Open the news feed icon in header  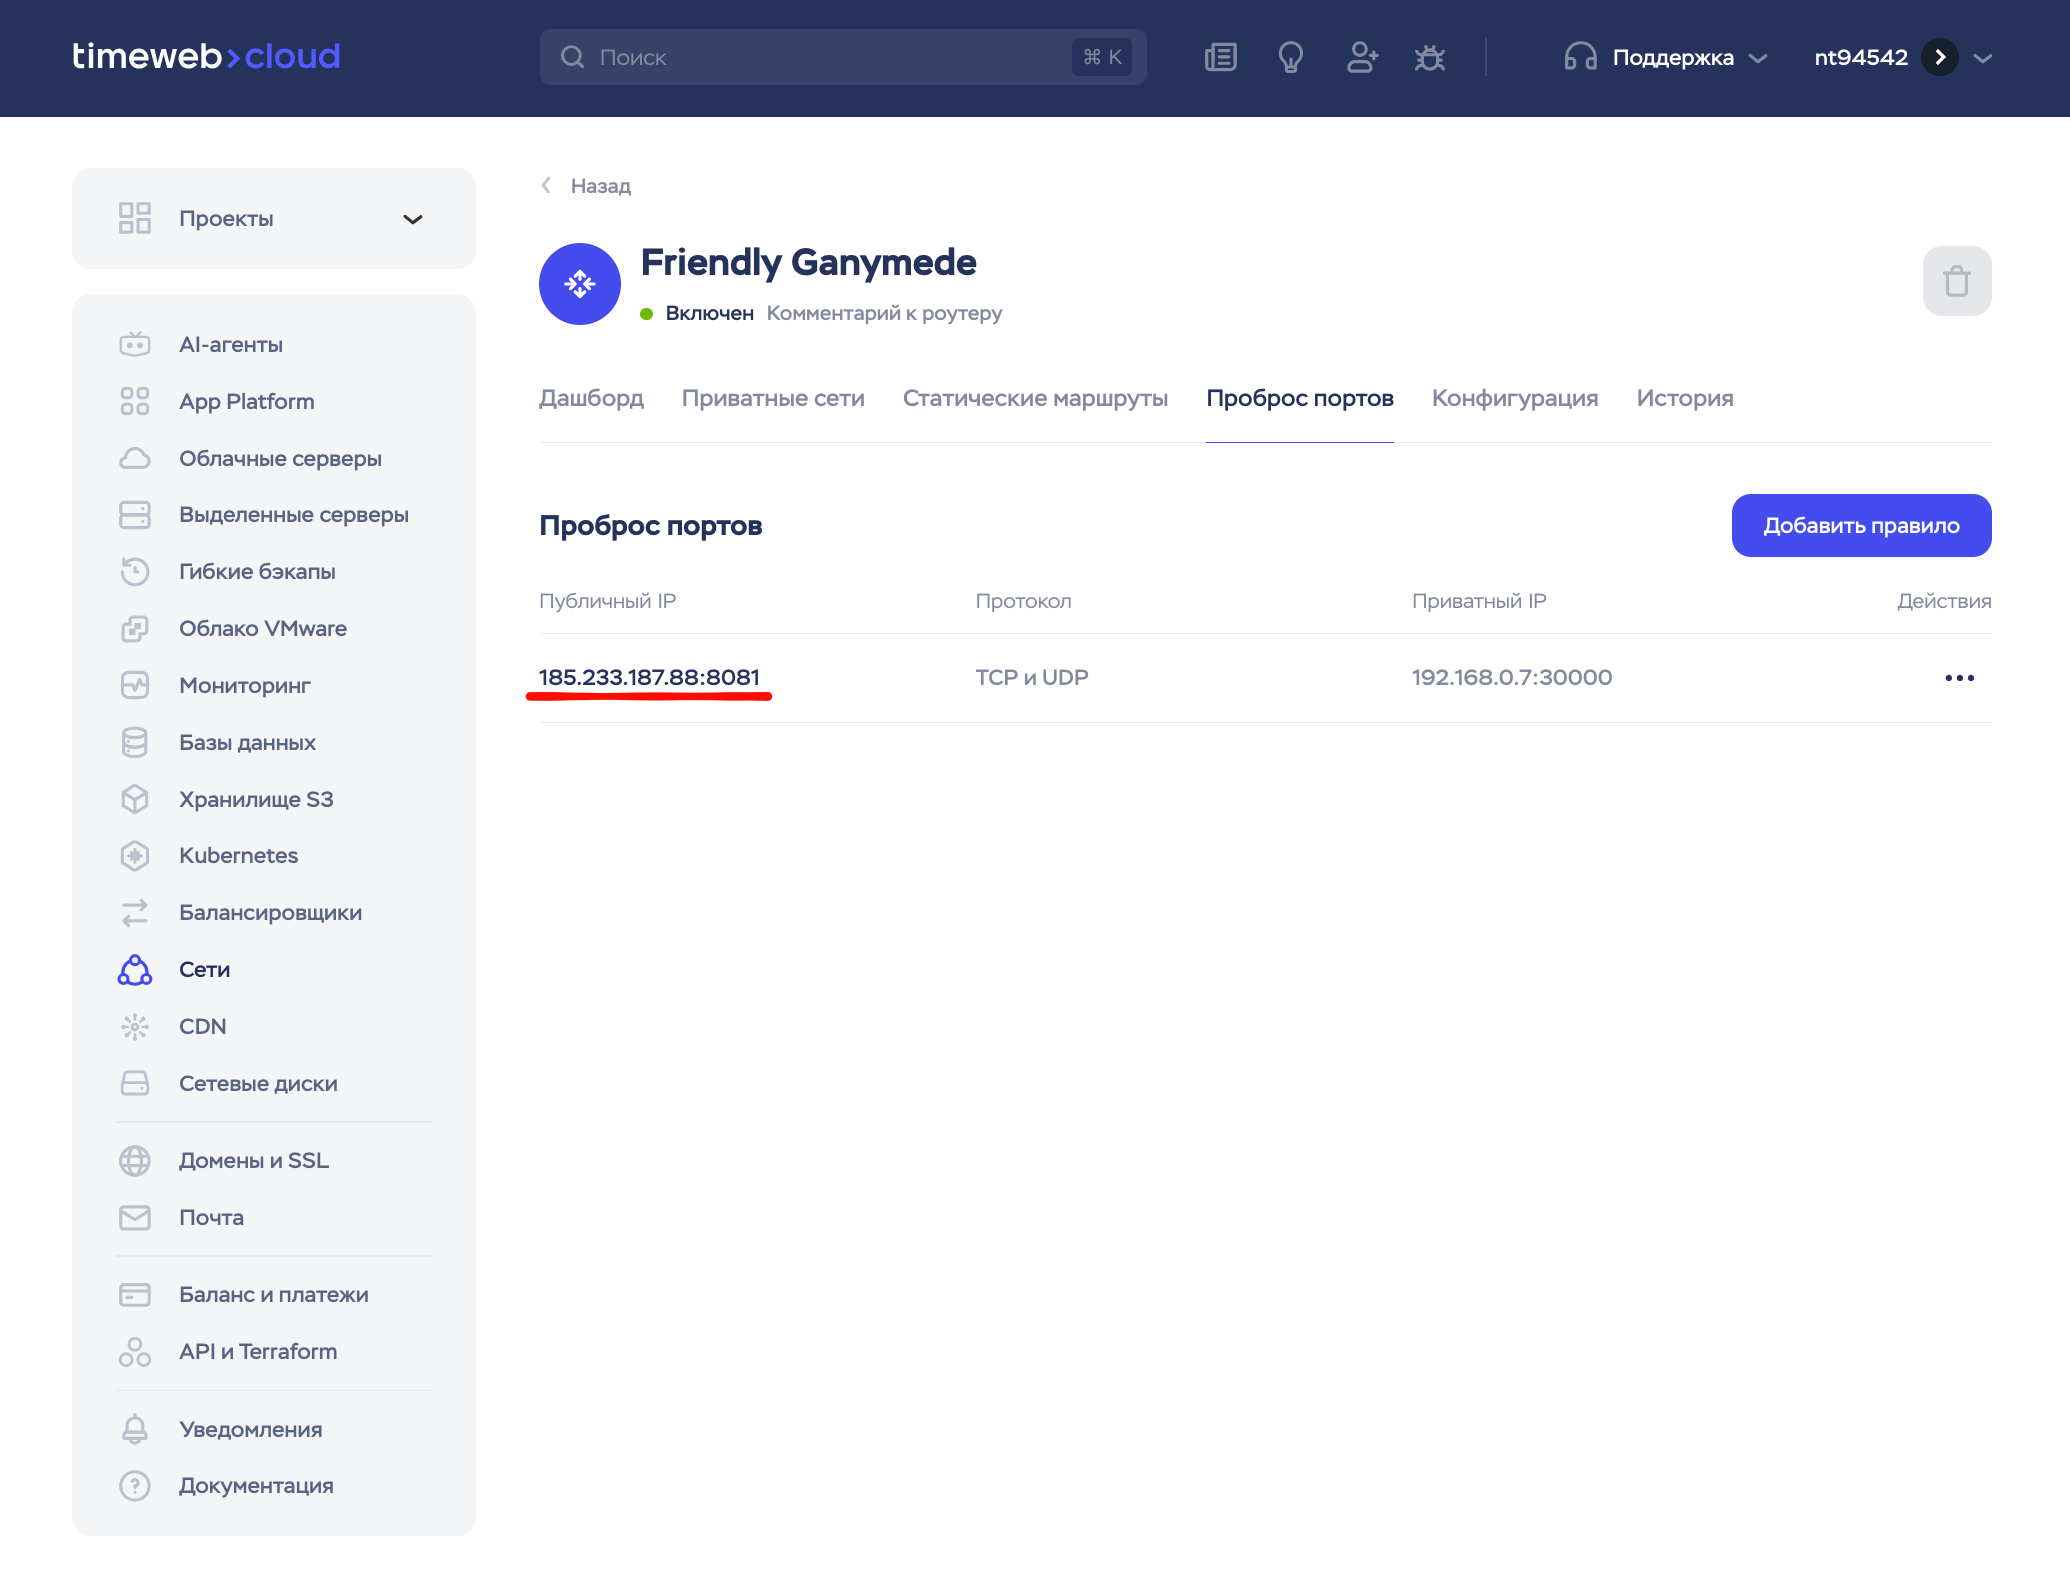[1220, 57]
